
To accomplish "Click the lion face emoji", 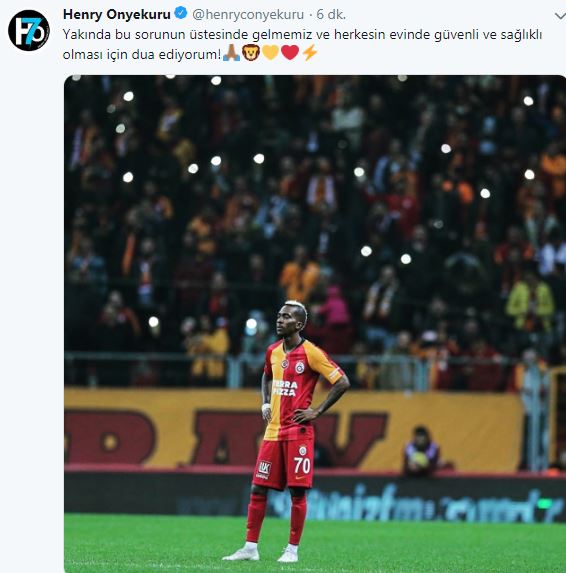I will 251,53.
